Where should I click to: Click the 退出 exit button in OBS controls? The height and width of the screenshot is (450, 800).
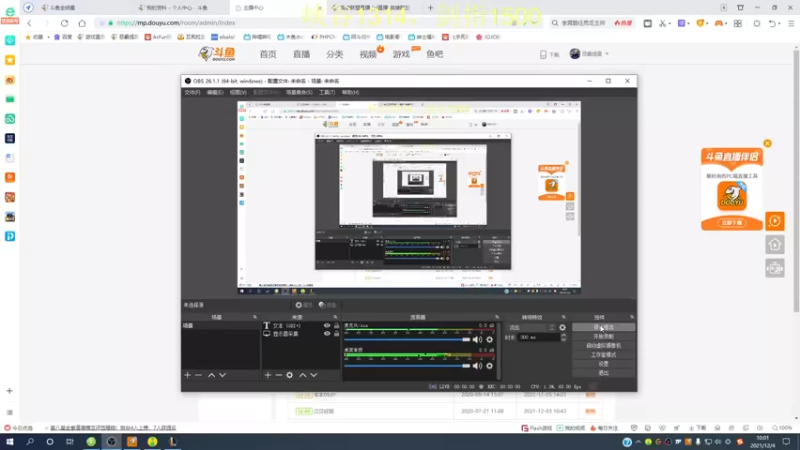[604, 373]
